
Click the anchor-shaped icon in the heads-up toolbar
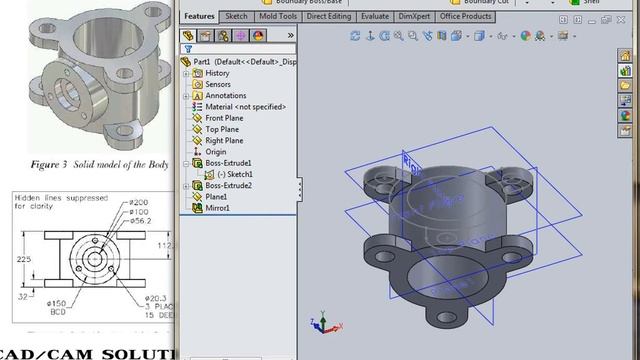point(370,36)
